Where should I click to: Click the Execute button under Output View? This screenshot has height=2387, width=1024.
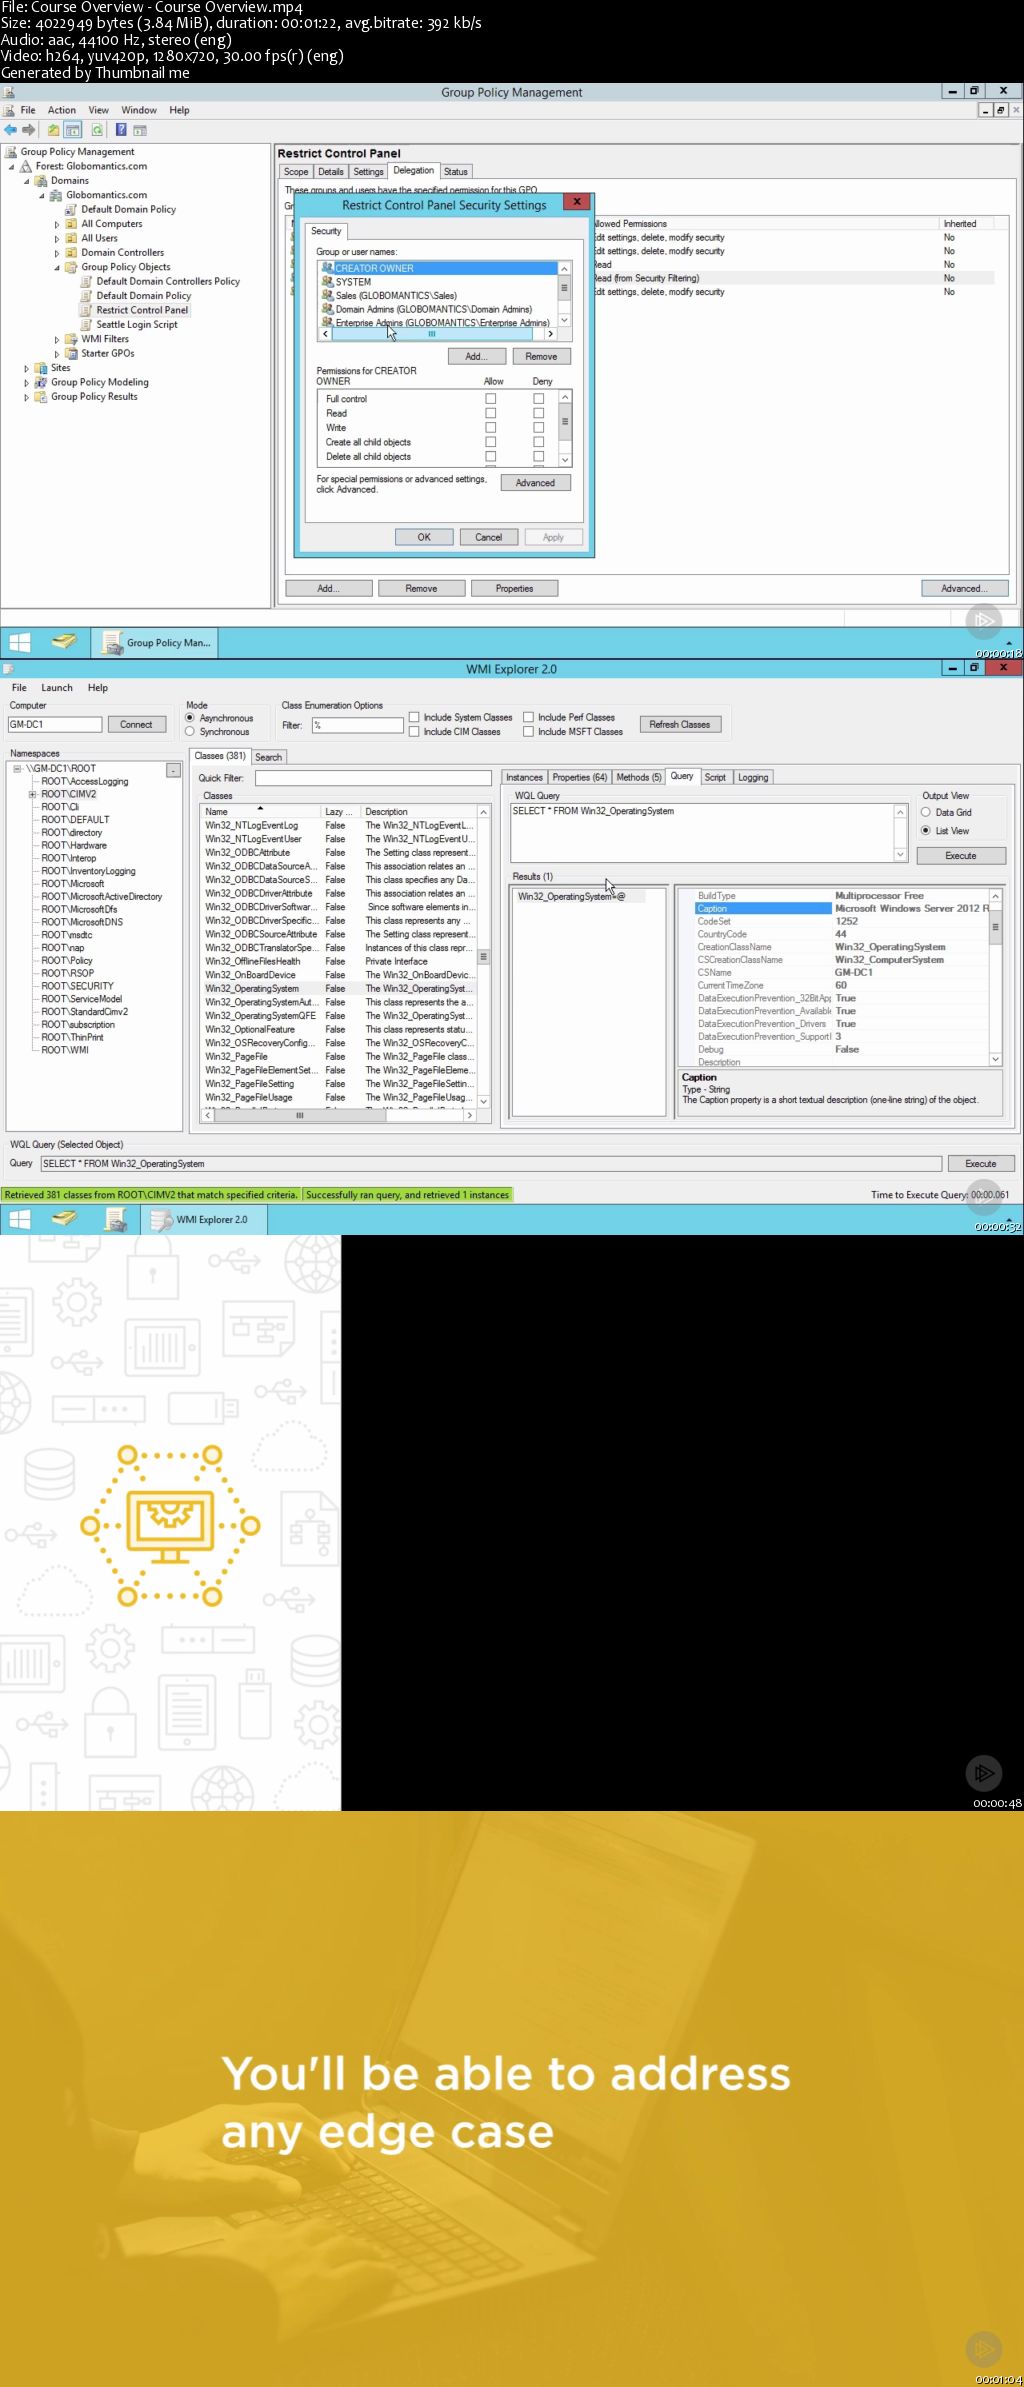961,855
